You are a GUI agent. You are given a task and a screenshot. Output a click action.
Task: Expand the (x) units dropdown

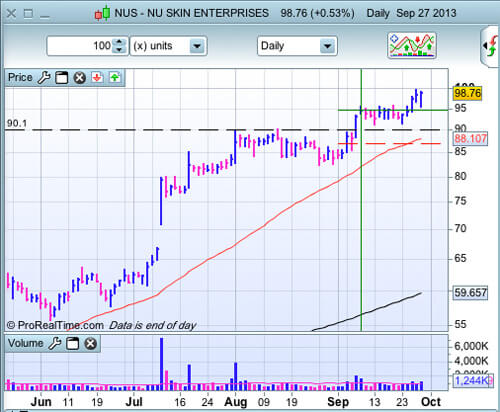point(197,46)
